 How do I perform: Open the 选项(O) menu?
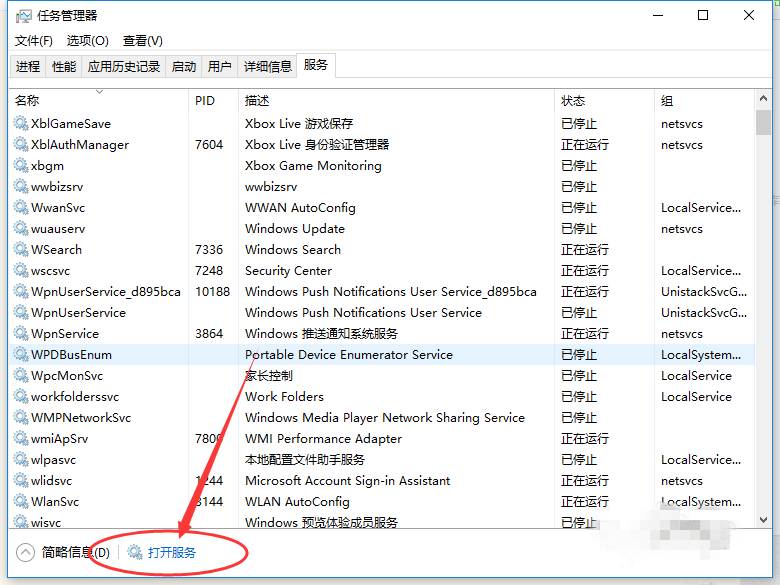(88, 41)
